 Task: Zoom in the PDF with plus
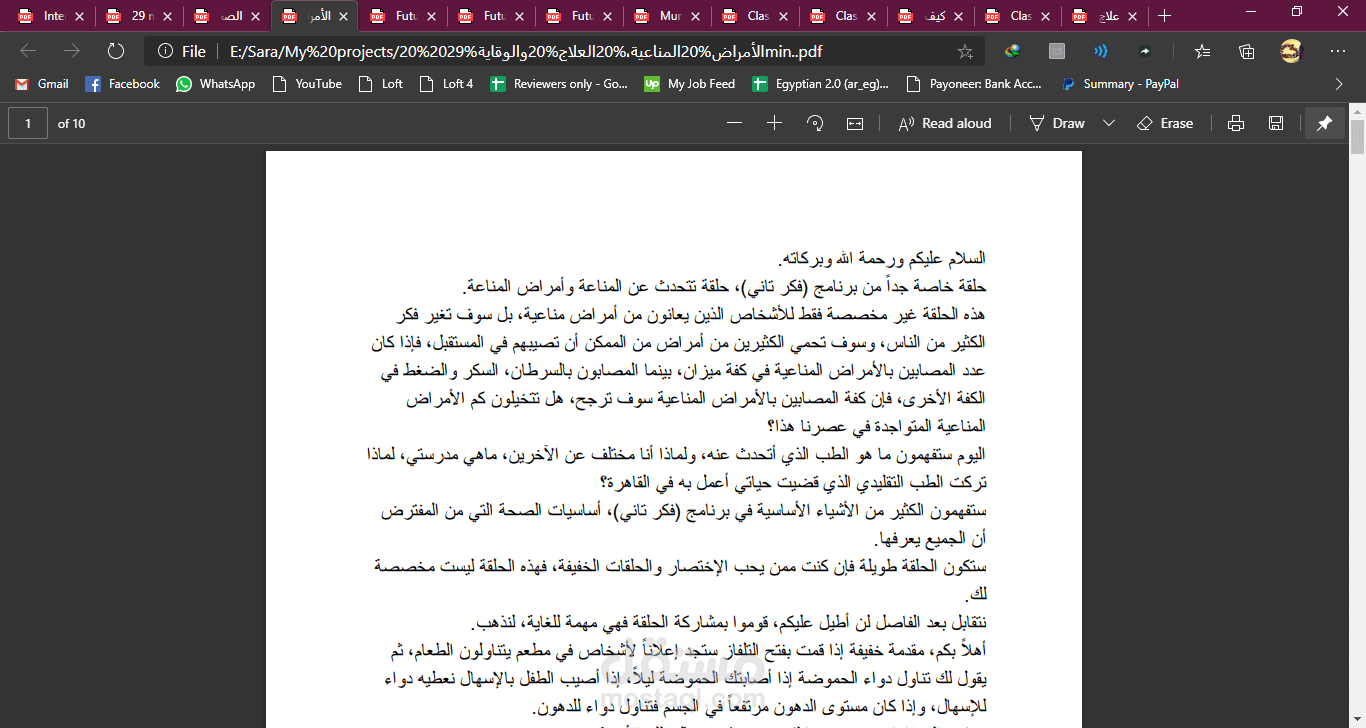(774, 123)
